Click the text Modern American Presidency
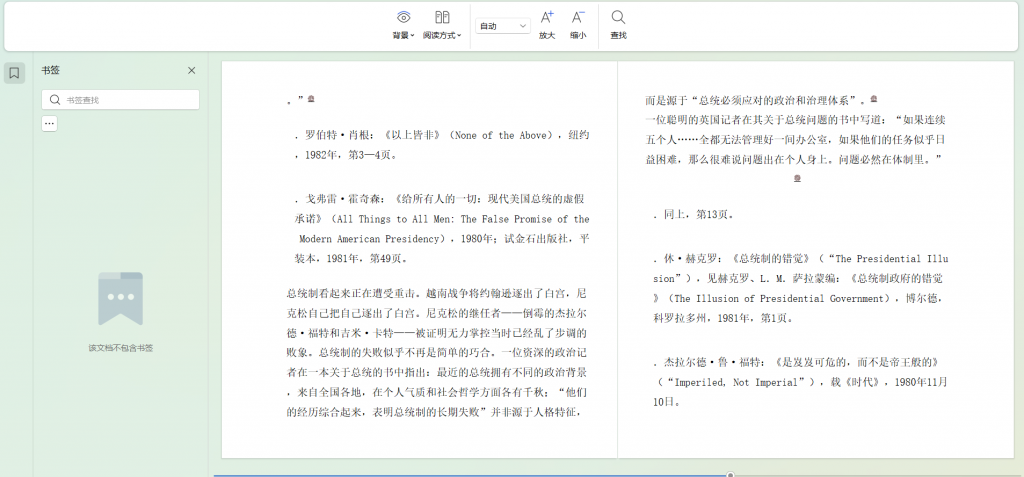Screen dimensions: 1024x477 click(368, 239)
